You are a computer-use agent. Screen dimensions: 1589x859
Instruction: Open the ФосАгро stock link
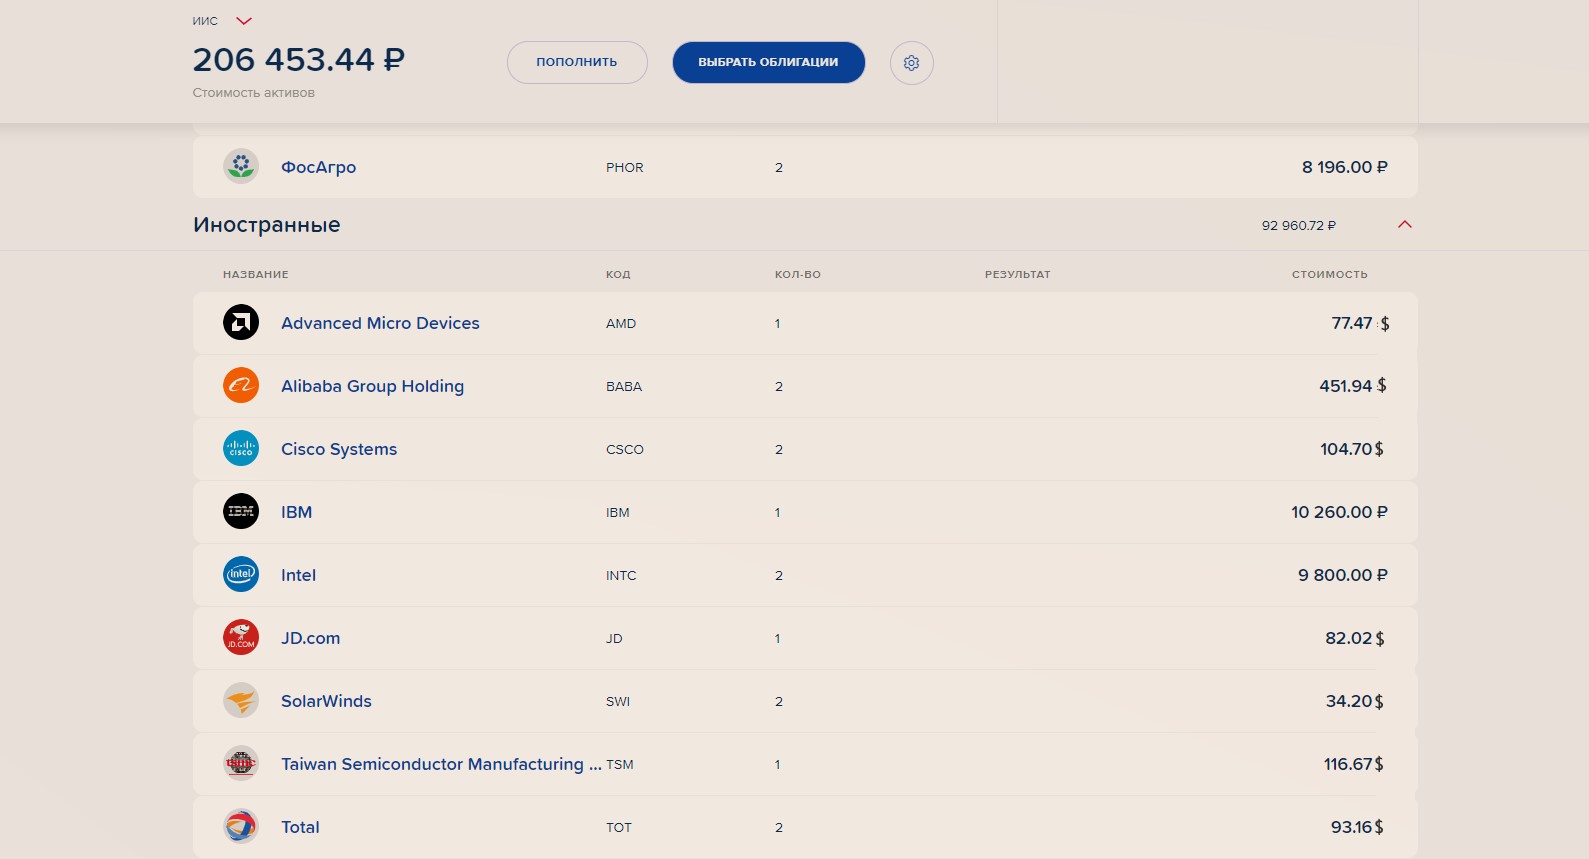click(x=318, y=167)
